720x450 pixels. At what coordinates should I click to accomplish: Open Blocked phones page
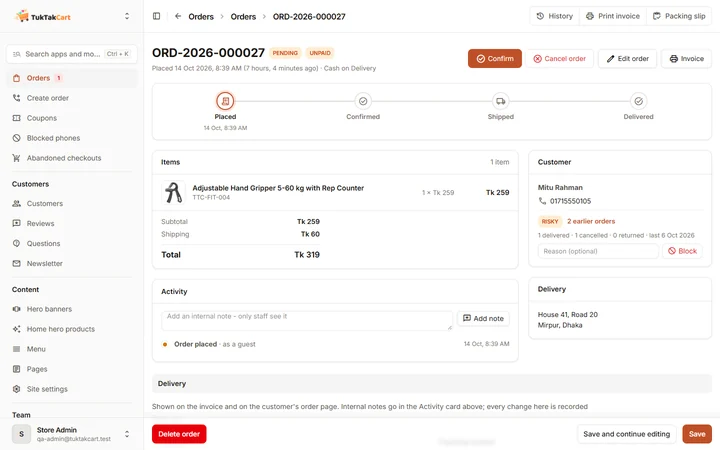[x=72, y=138]
